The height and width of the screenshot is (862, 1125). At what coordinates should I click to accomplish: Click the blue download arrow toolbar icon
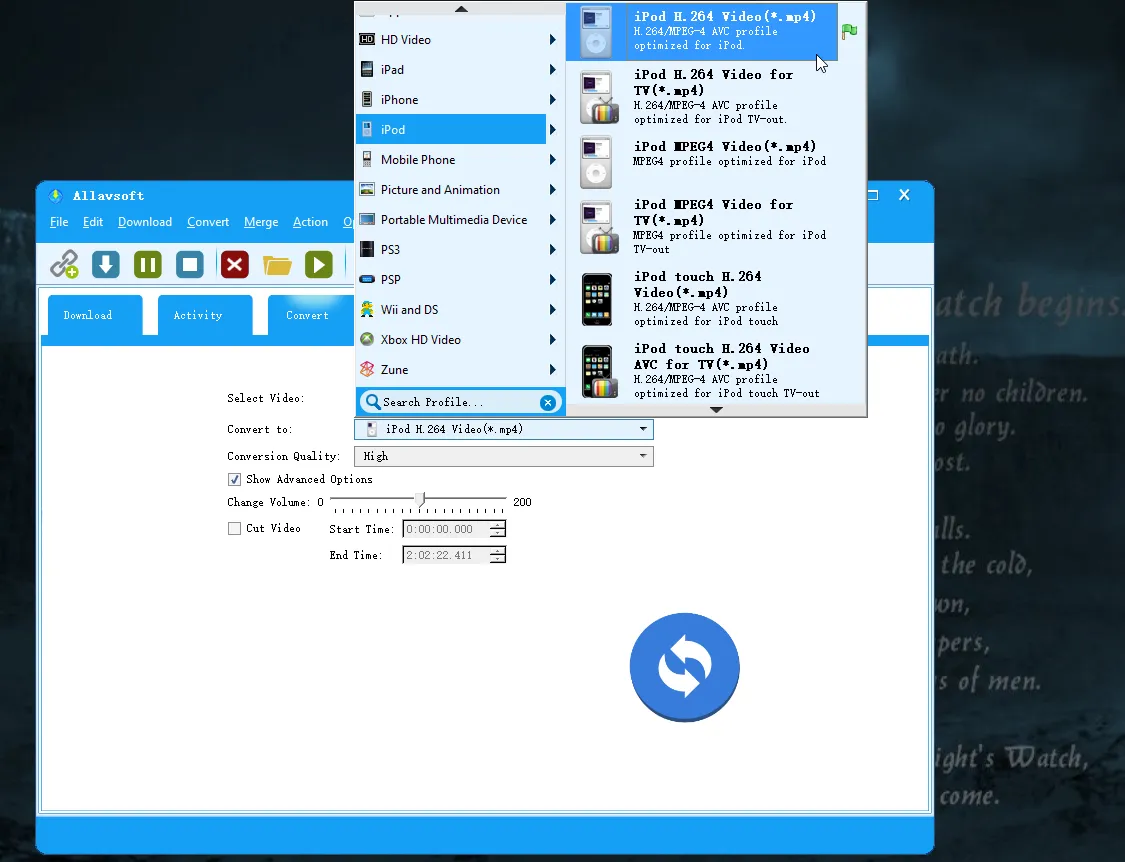point(105,264)
